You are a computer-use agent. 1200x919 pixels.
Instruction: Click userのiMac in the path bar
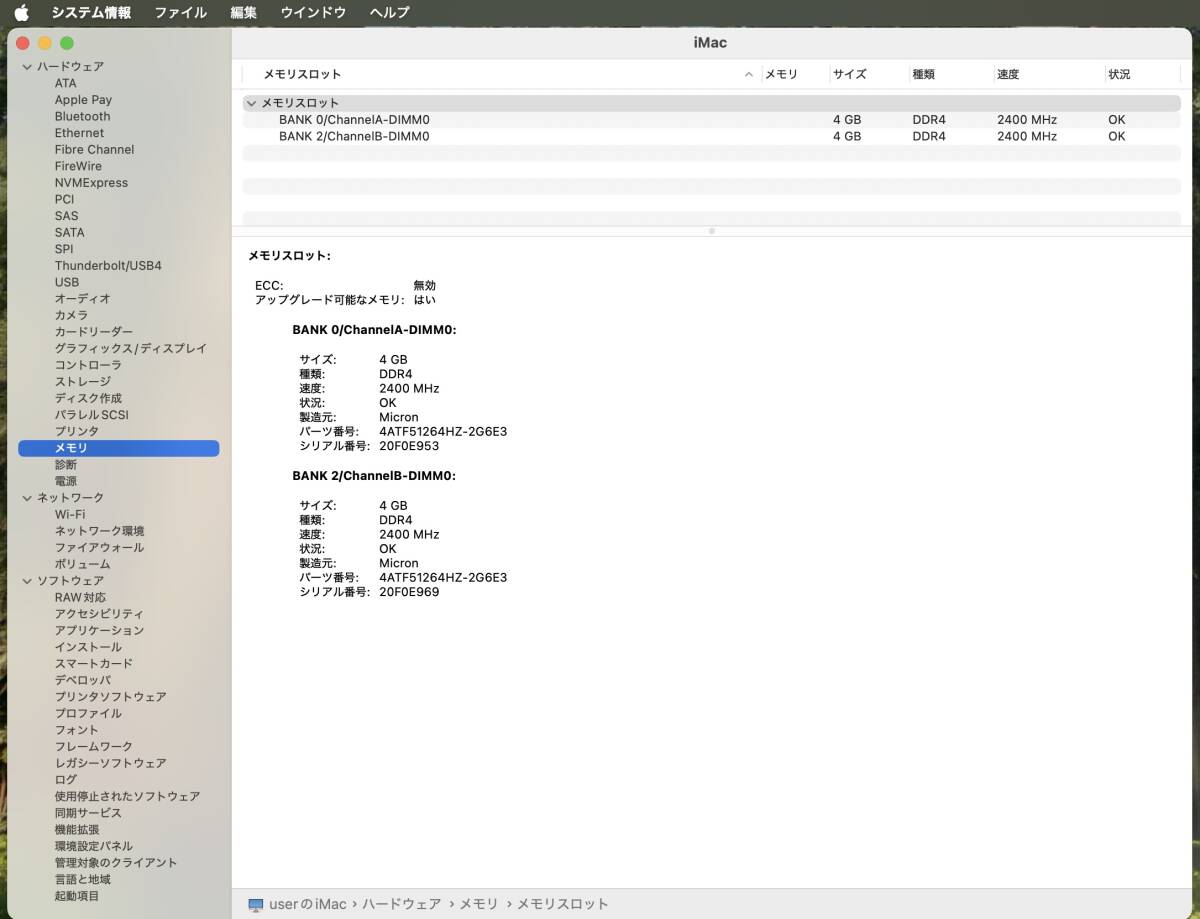click(307, 904)
